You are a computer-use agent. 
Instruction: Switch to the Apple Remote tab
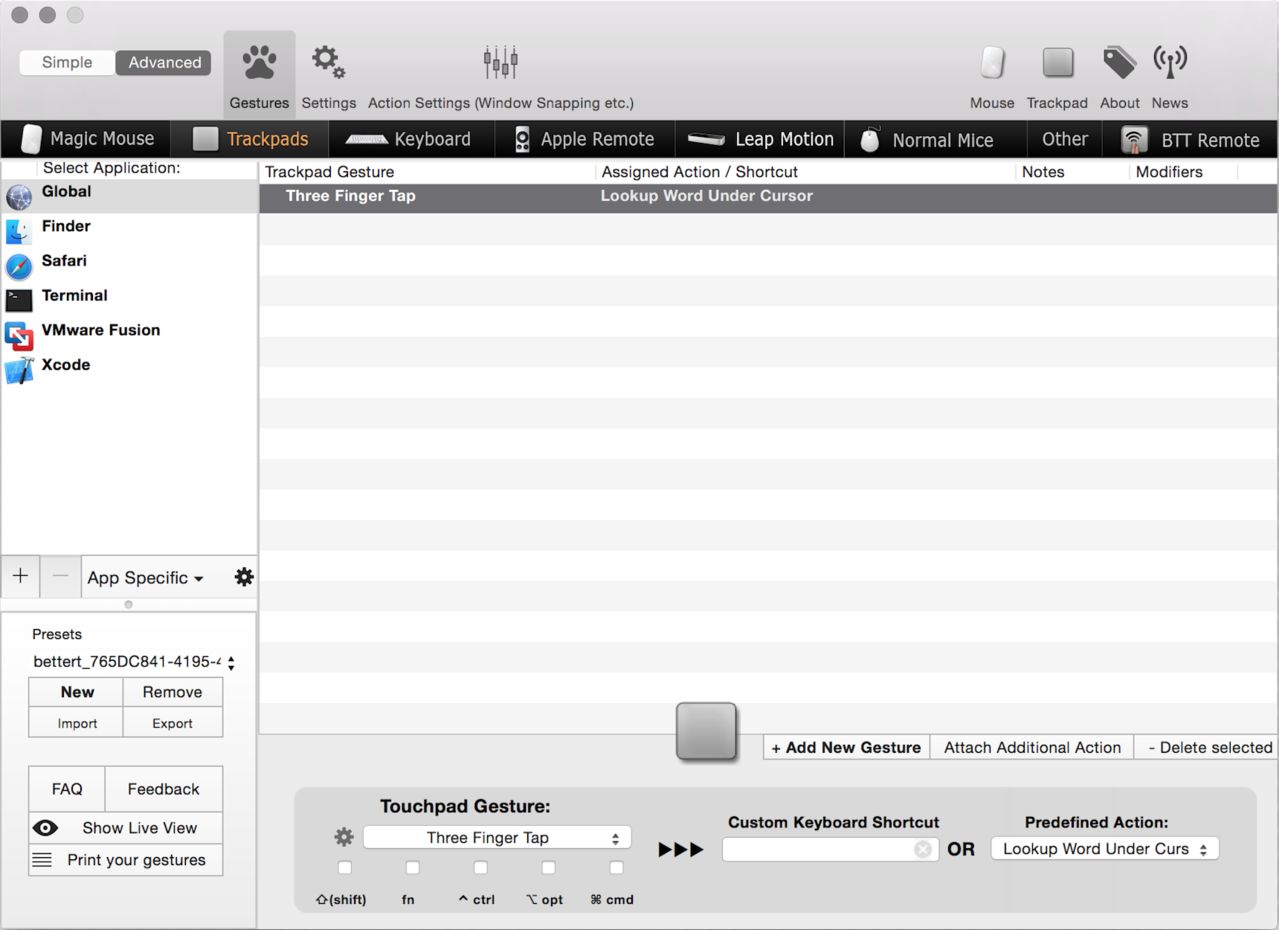(x=586, y=139)
